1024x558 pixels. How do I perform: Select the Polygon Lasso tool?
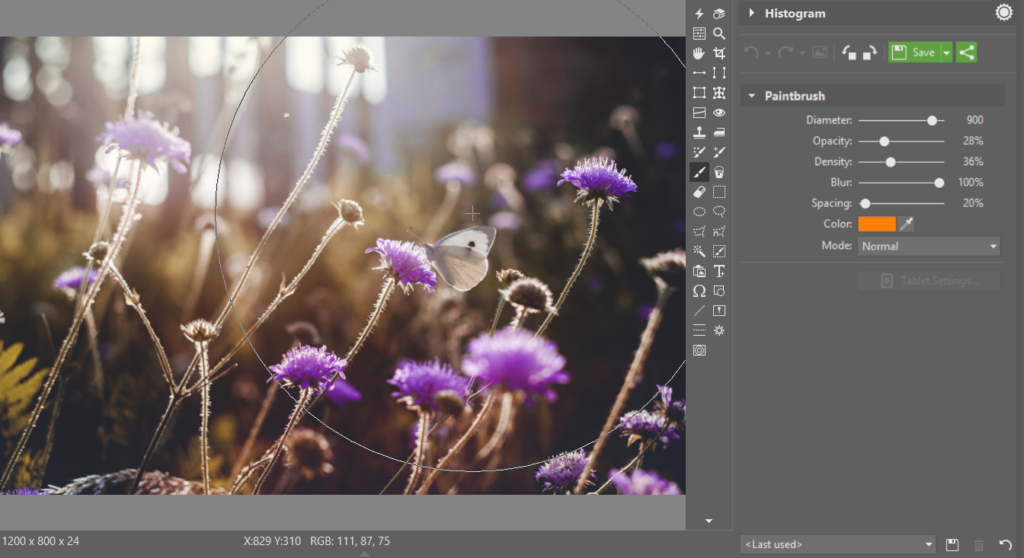(x=699, y=231)
